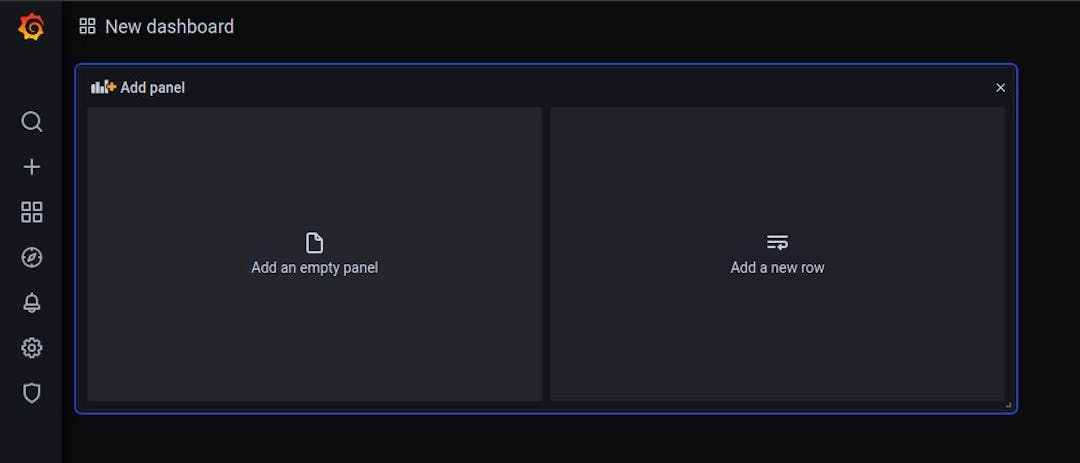
Task: Open the Explore compass icon
Action: 32,258
